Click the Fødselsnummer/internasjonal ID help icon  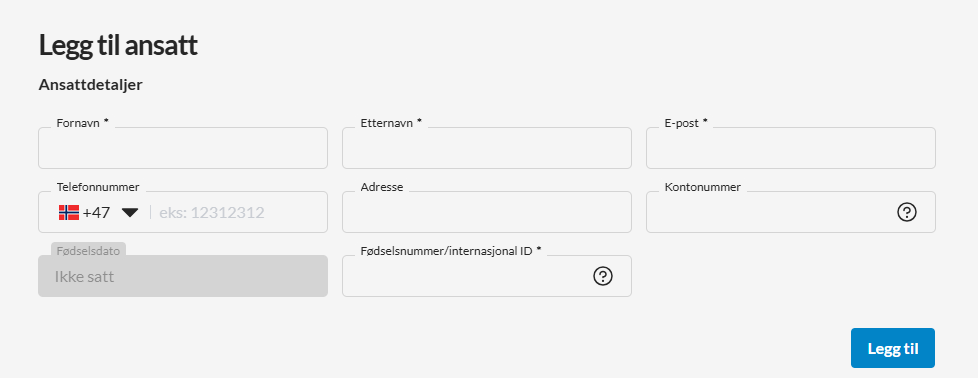point(603,276)
